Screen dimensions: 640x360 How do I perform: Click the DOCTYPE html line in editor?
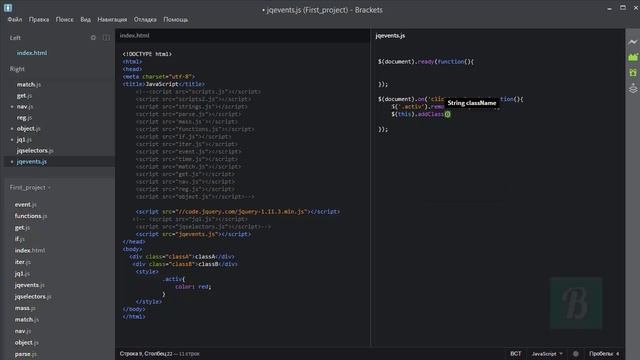(147, 54)
